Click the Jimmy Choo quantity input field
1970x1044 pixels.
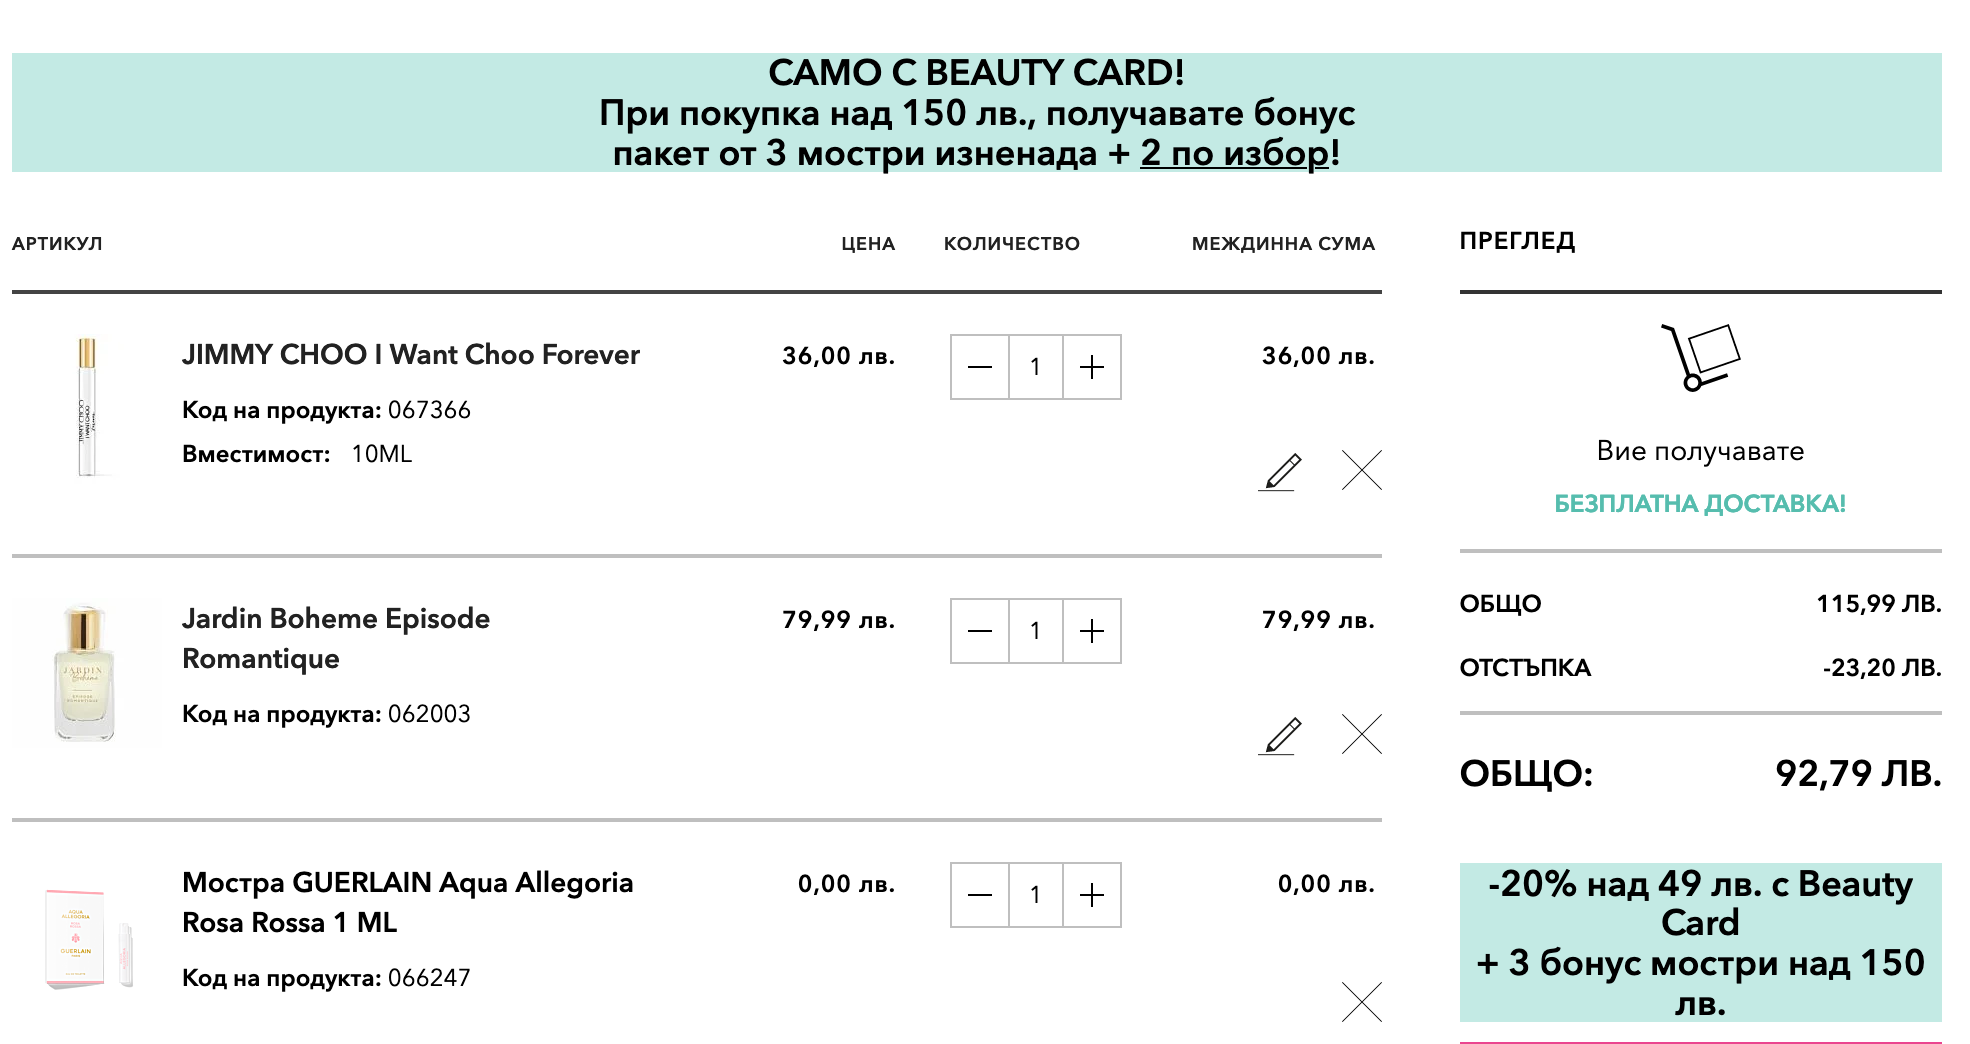[x=1035, y=367]
